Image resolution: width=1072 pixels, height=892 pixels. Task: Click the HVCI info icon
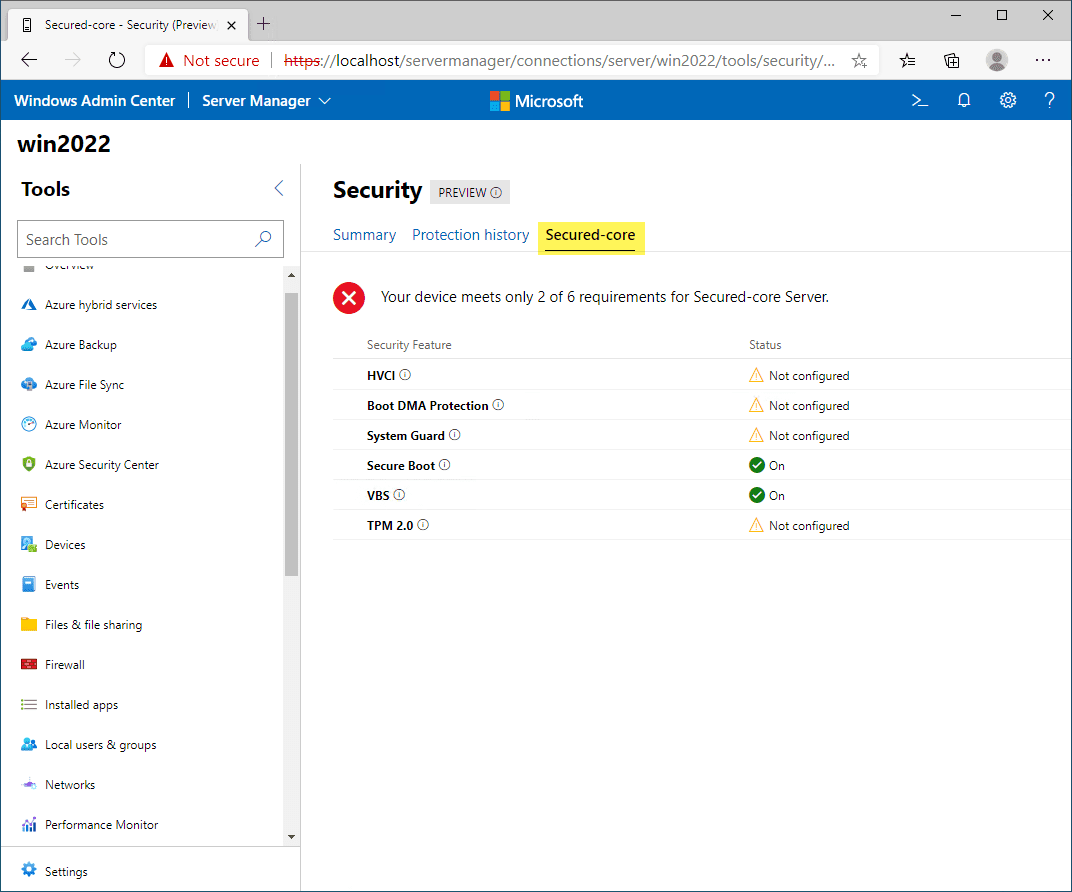point(405,375)
